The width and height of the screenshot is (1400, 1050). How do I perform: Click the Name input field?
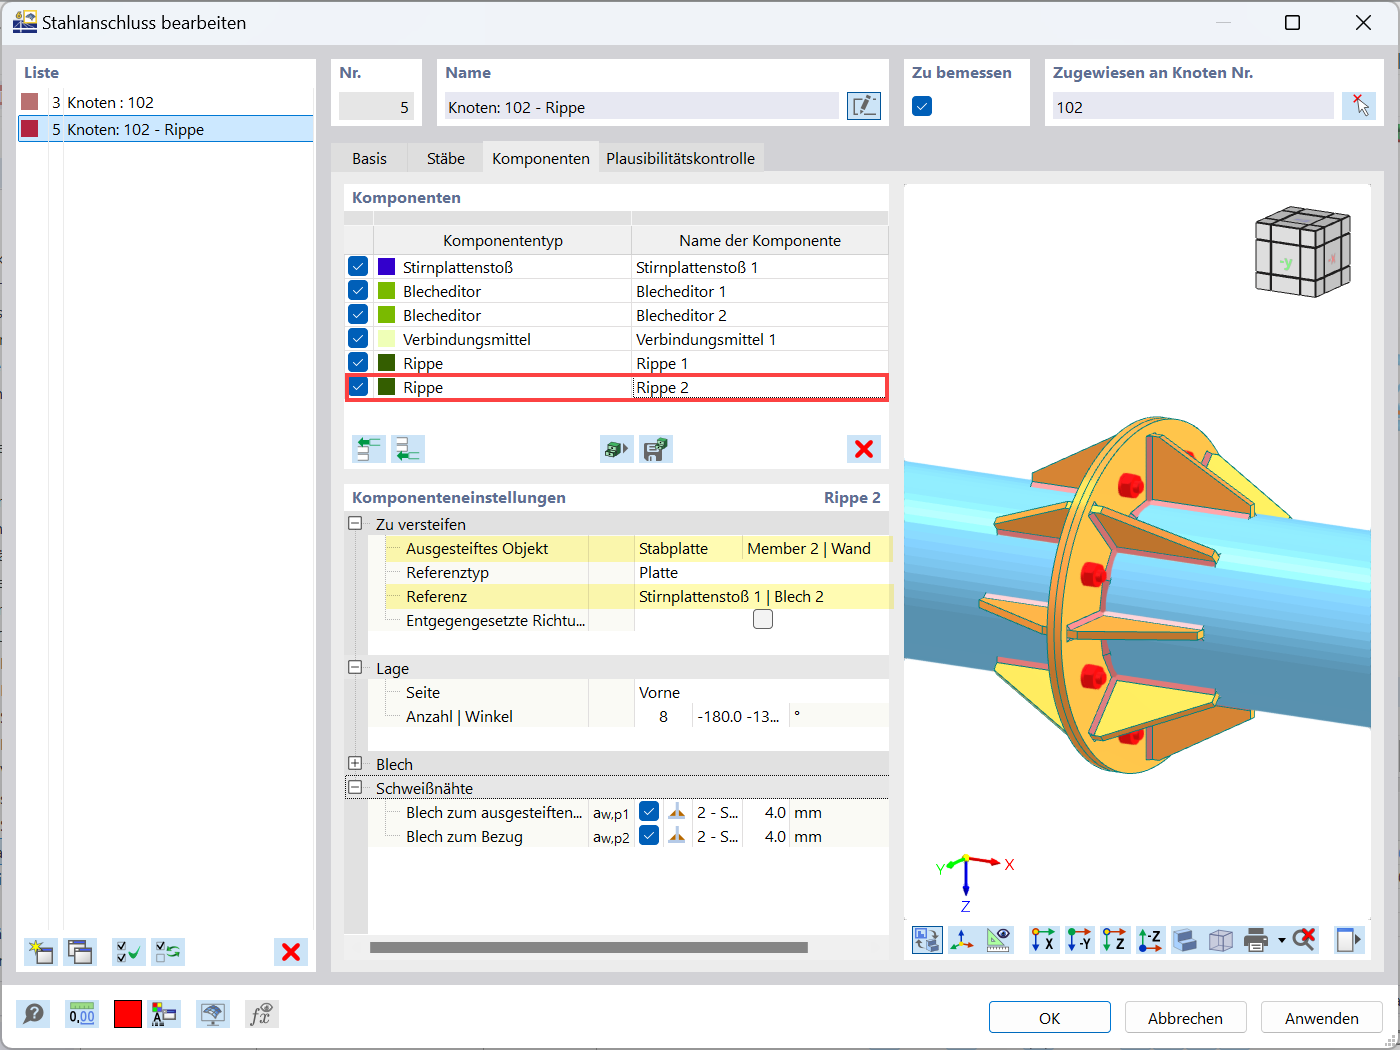click(641, 106)
